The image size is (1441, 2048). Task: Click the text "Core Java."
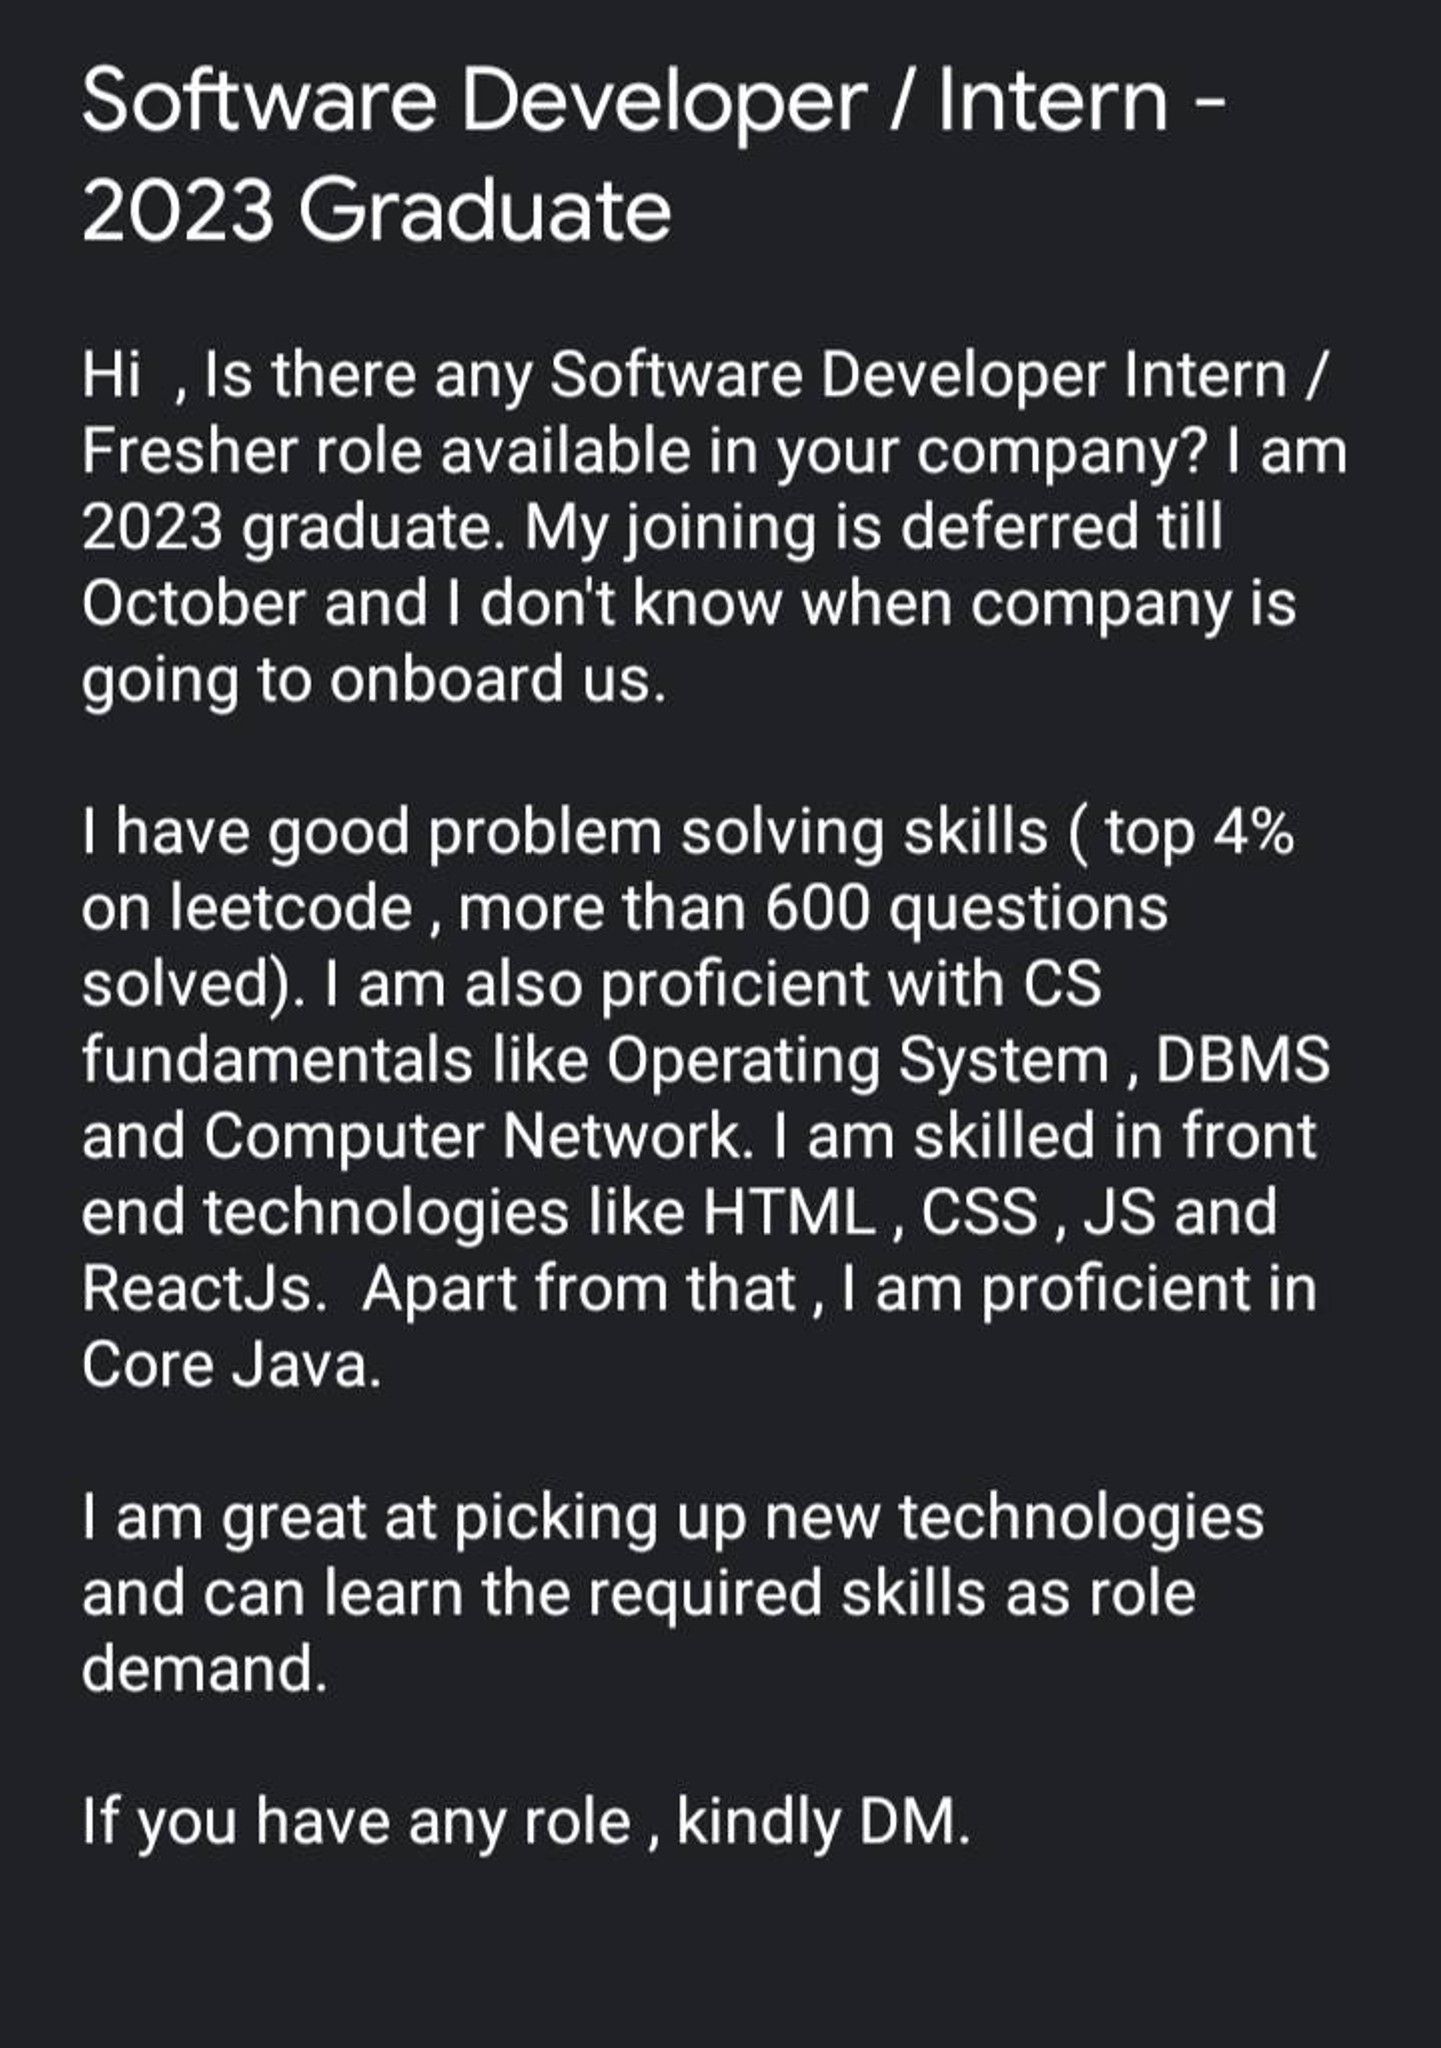point(232,1364)
